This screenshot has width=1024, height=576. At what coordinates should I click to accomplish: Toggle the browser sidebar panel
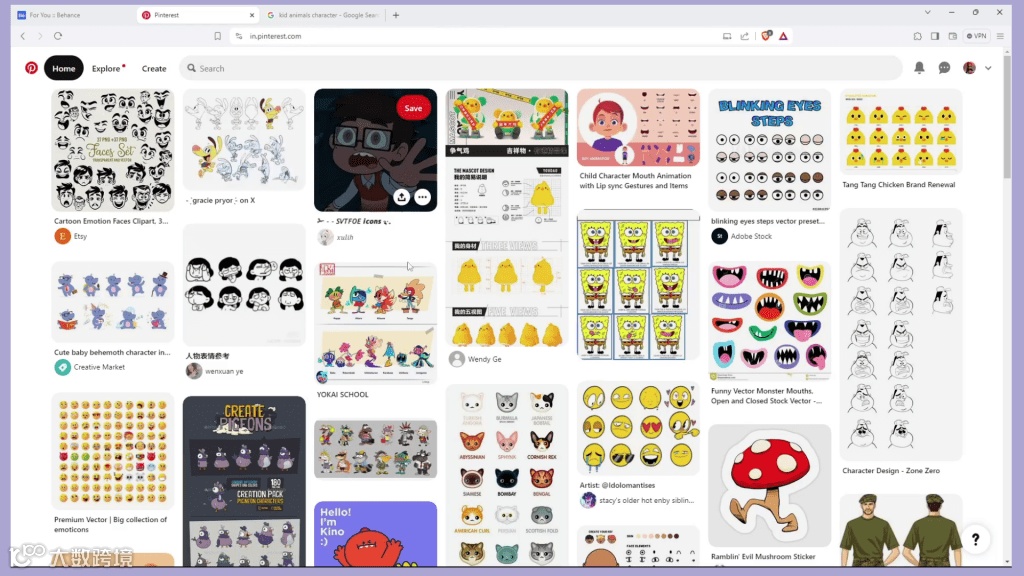935,36
